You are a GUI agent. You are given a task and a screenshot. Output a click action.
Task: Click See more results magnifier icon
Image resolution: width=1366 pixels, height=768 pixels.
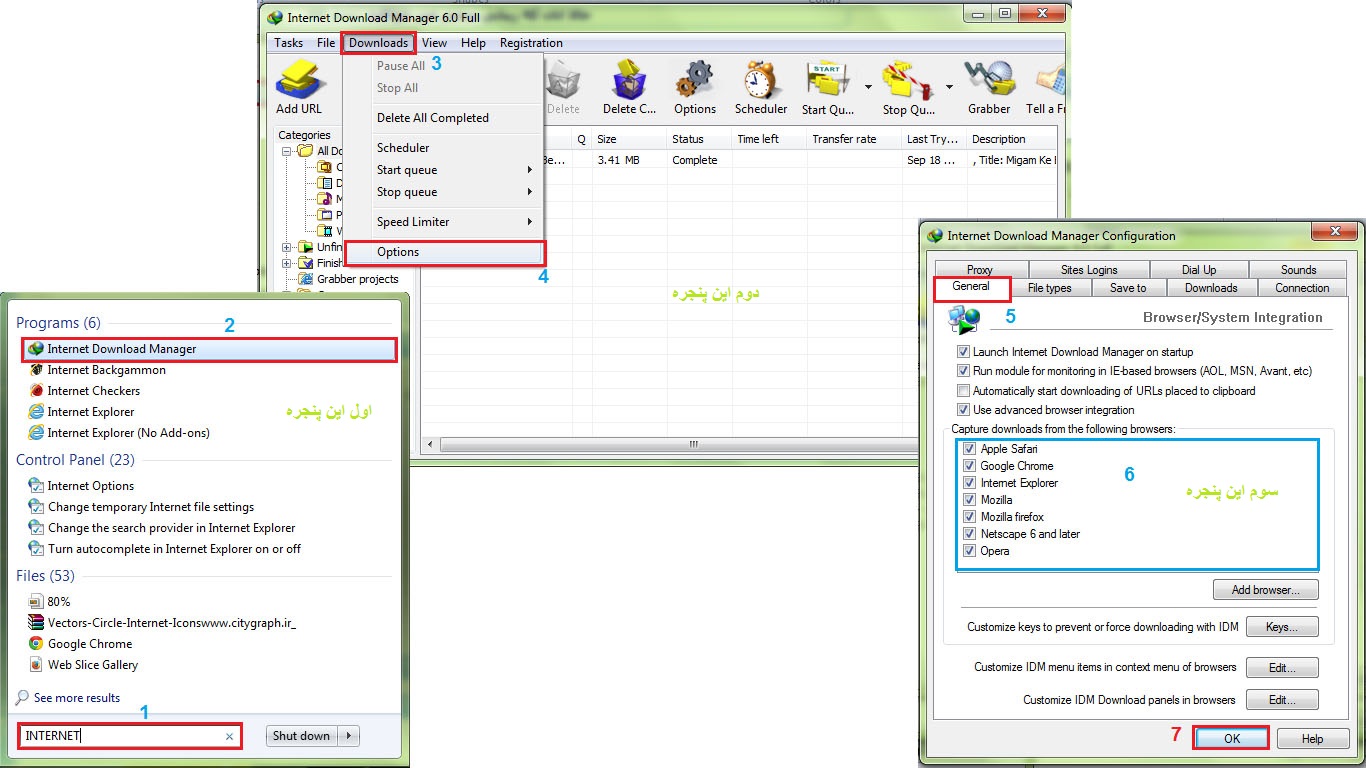click(x=22, y=698)
